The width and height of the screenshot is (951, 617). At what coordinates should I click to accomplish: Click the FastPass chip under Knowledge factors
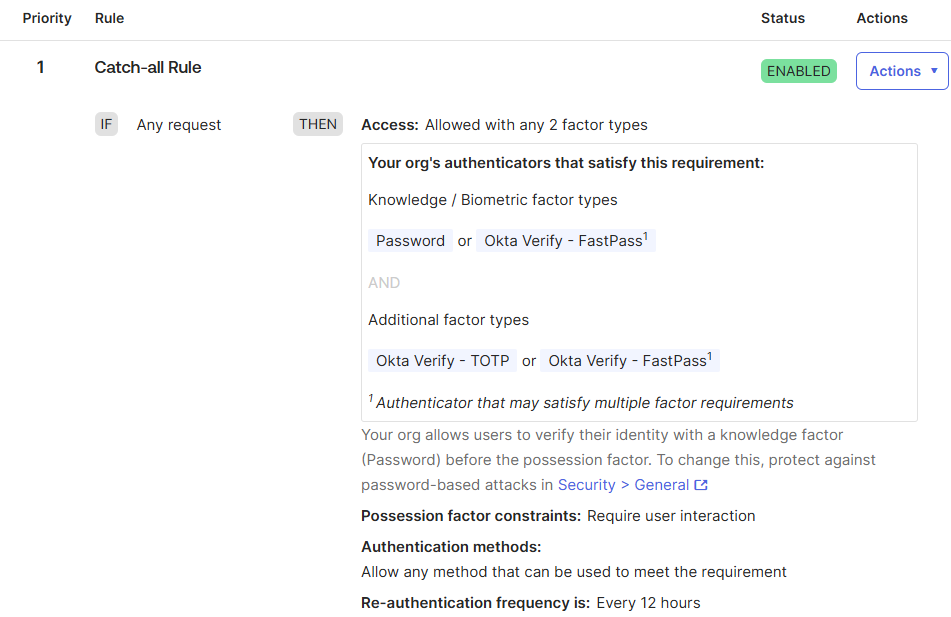[566, 241]
